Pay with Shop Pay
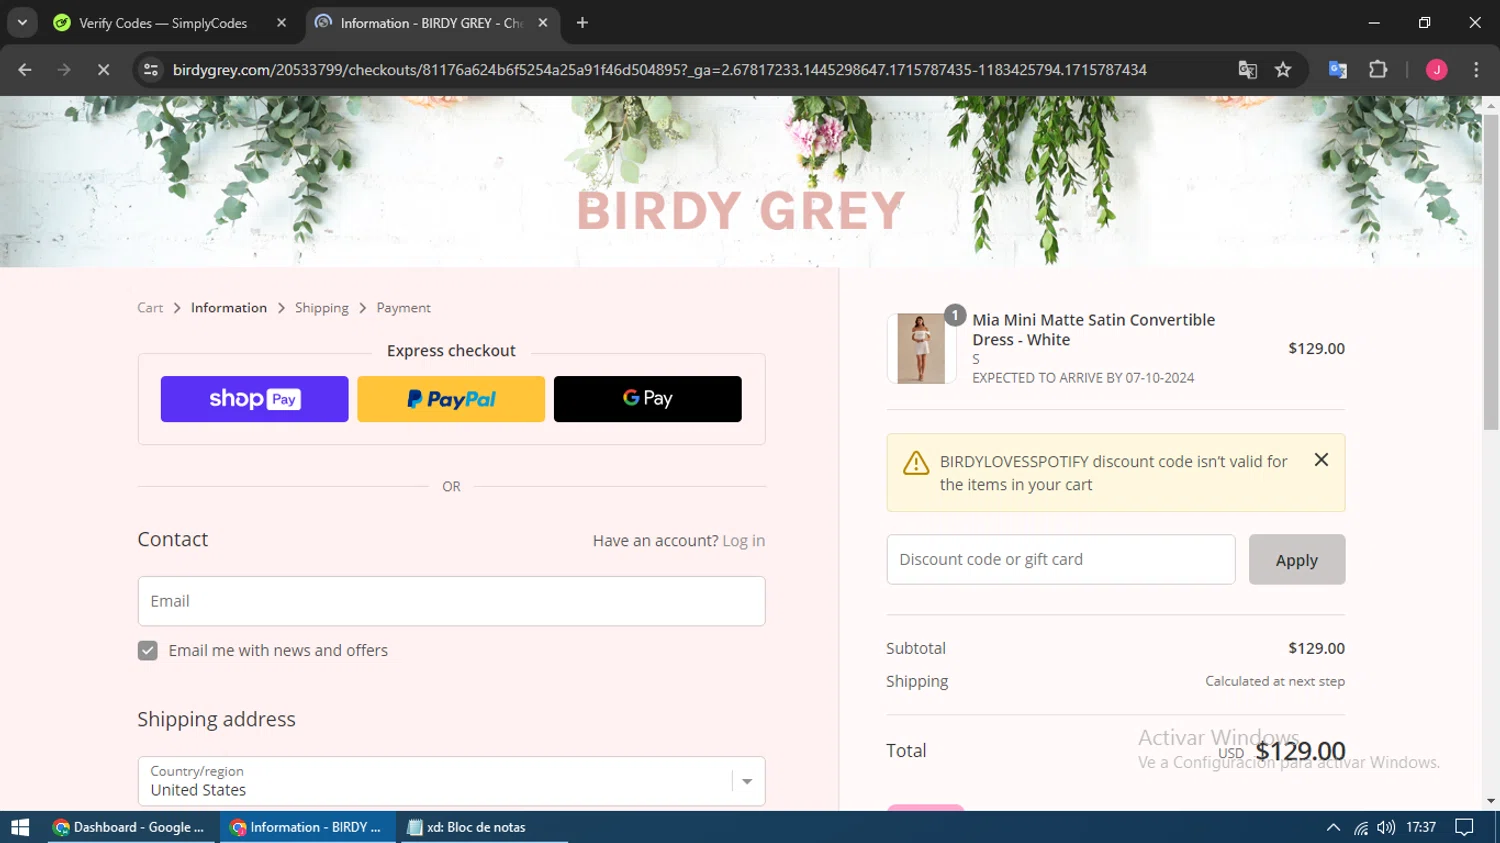This screenshot has height=843, width=1500. coord(254,399)
